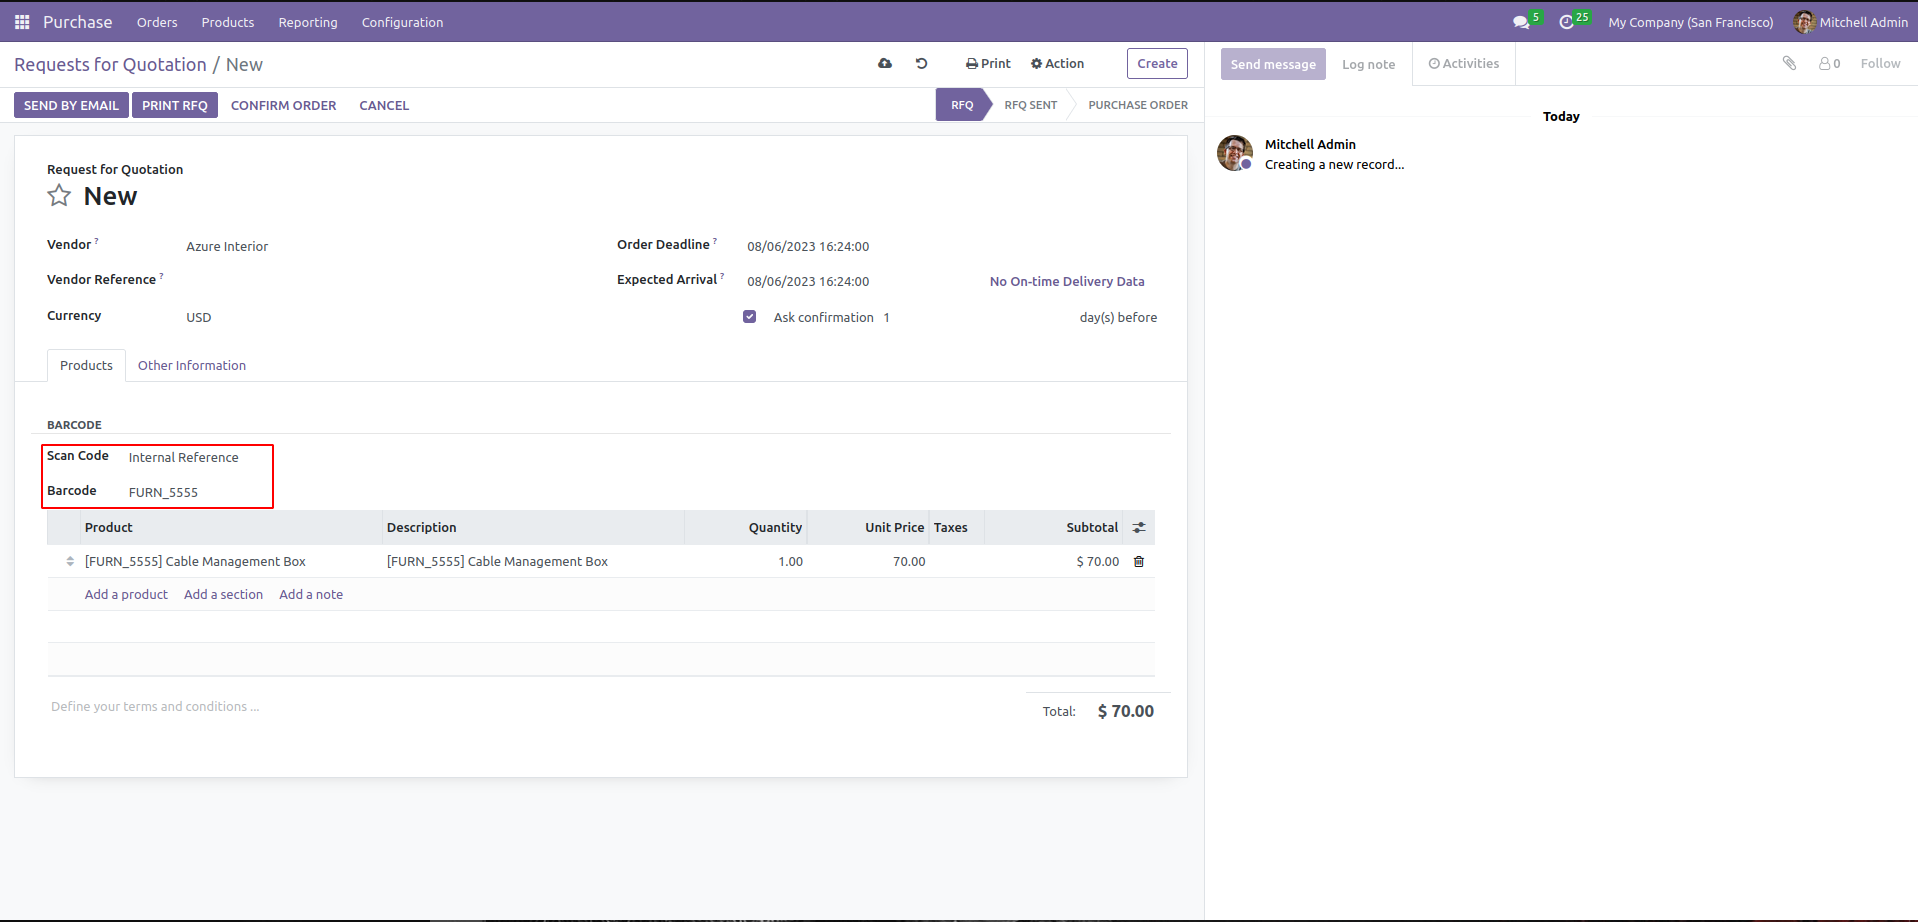
Task: Click the discard changes undo icon
Action: coord(922,63)
